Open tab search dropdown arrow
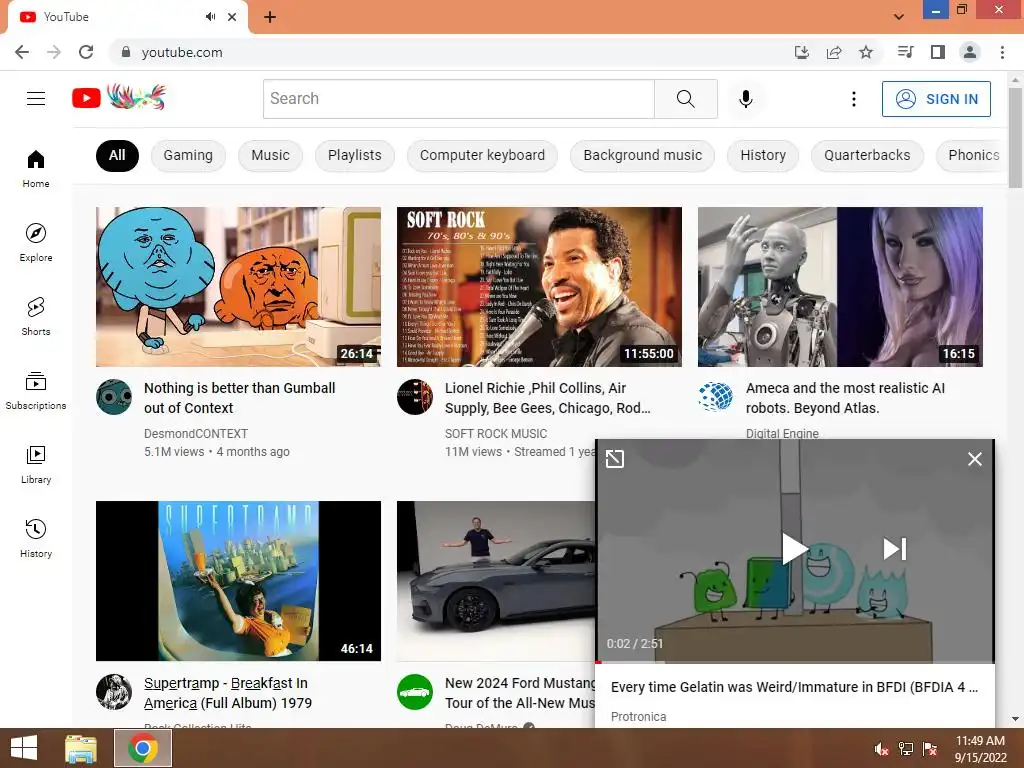Image resolution: width=1024 pixels, height=768 pixels. [899, 17]
